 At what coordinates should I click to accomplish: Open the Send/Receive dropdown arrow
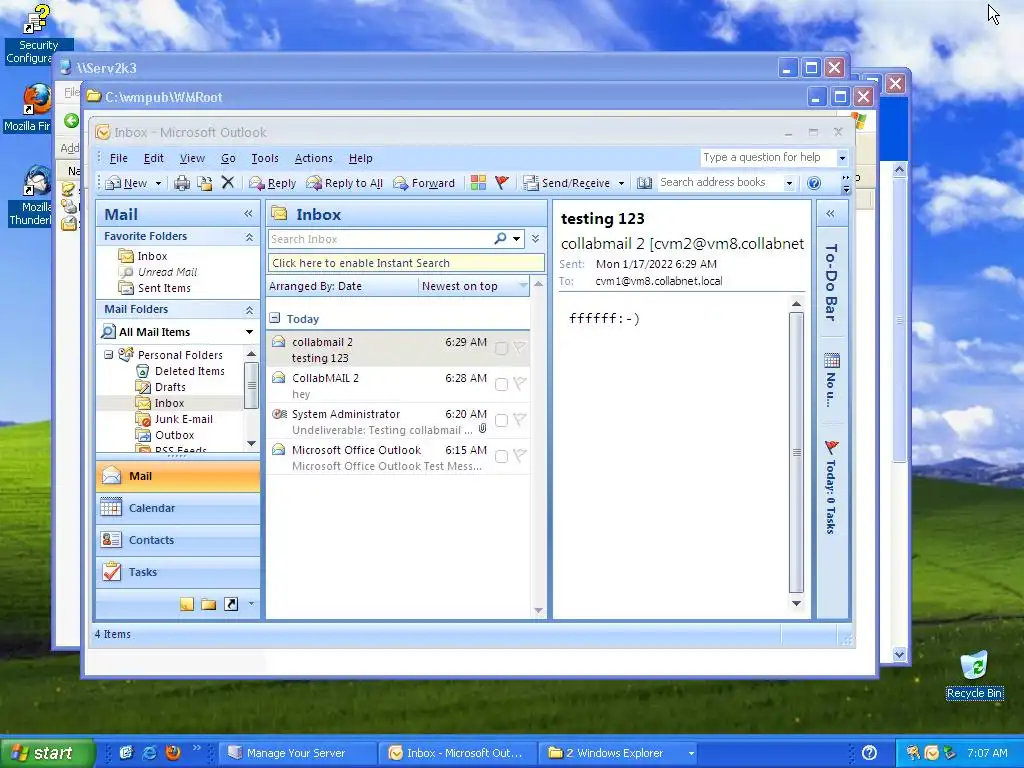point(621,184)
